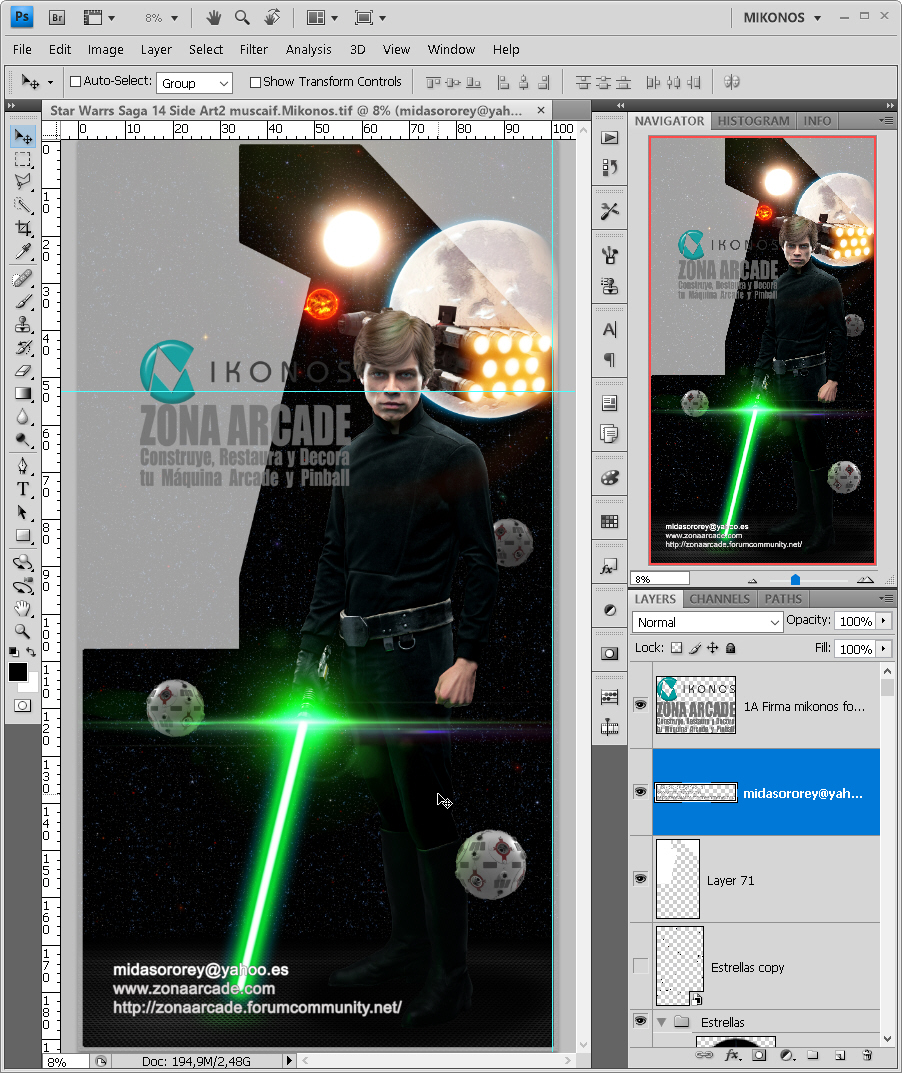This screenshot has height=1073, width=902.
Task: Open the Normal blend mode dropdown
Action: pyautogui.click(x=707, y=622)
